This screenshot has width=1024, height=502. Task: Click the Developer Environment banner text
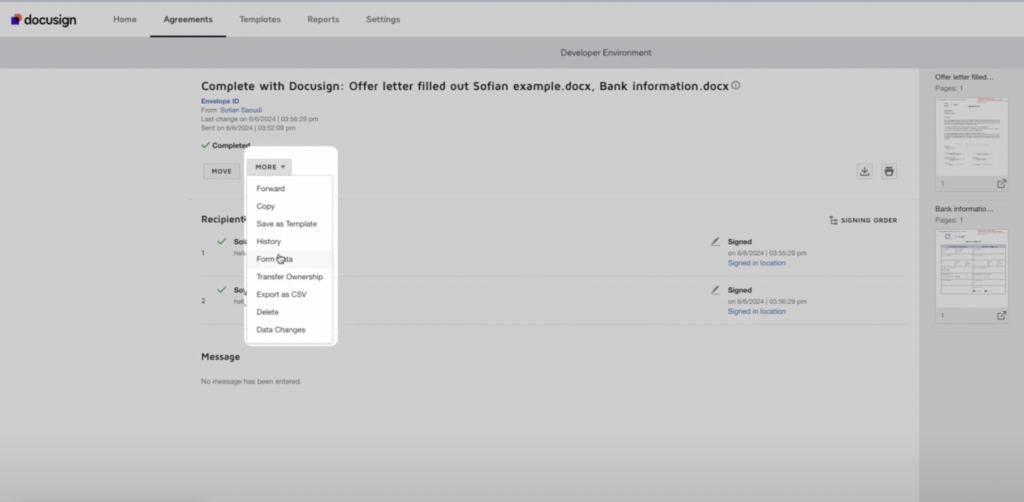click(x=605, y=53)
